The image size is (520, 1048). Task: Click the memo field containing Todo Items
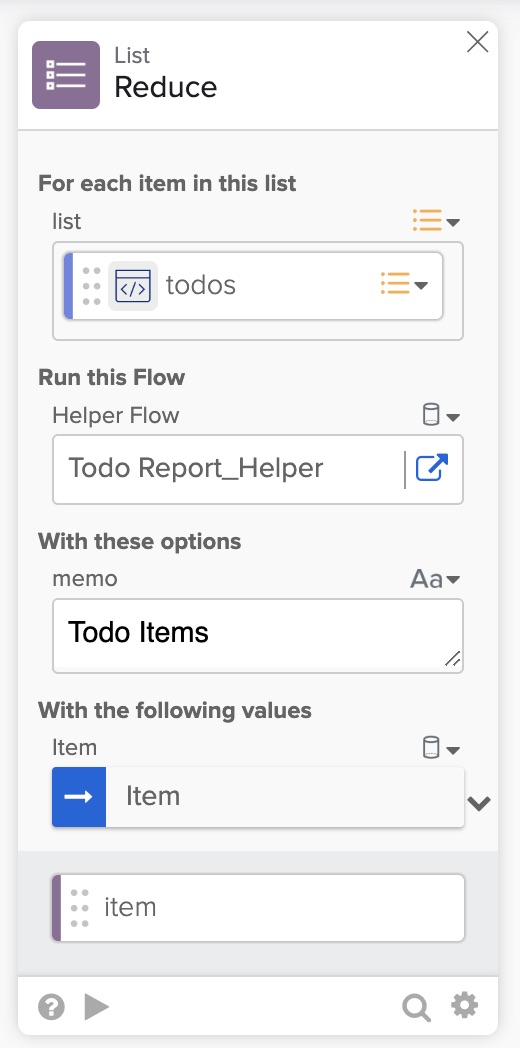coord(258,636)
